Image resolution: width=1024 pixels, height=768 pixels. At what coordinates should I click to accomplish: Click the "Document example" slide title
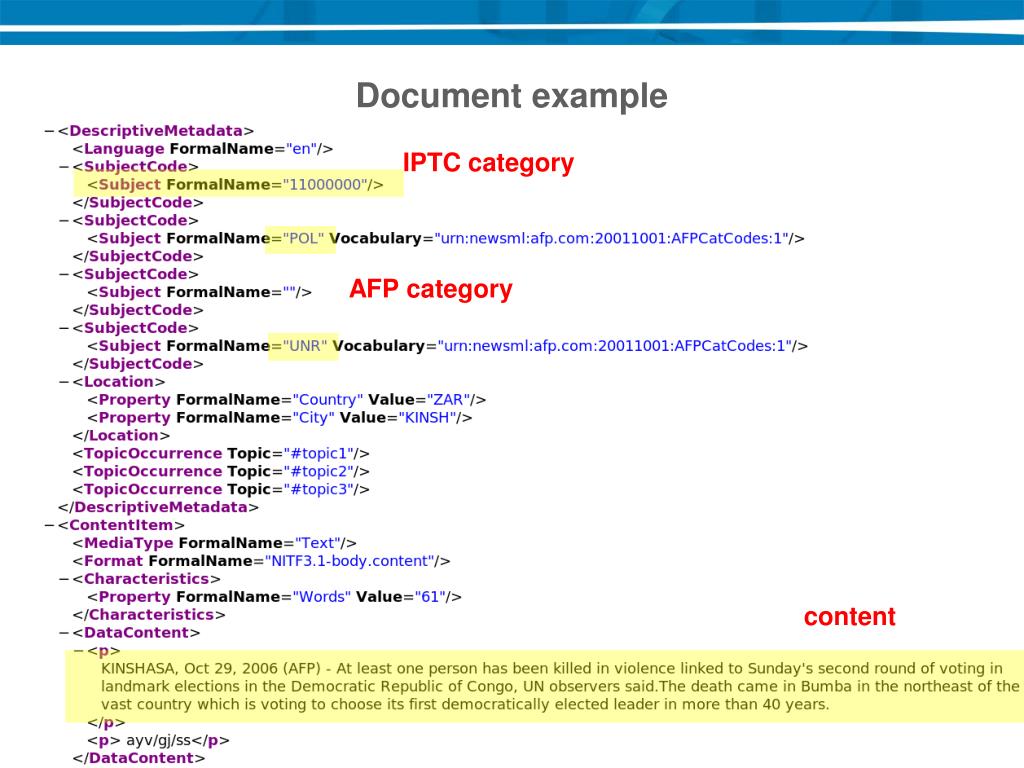512,96
